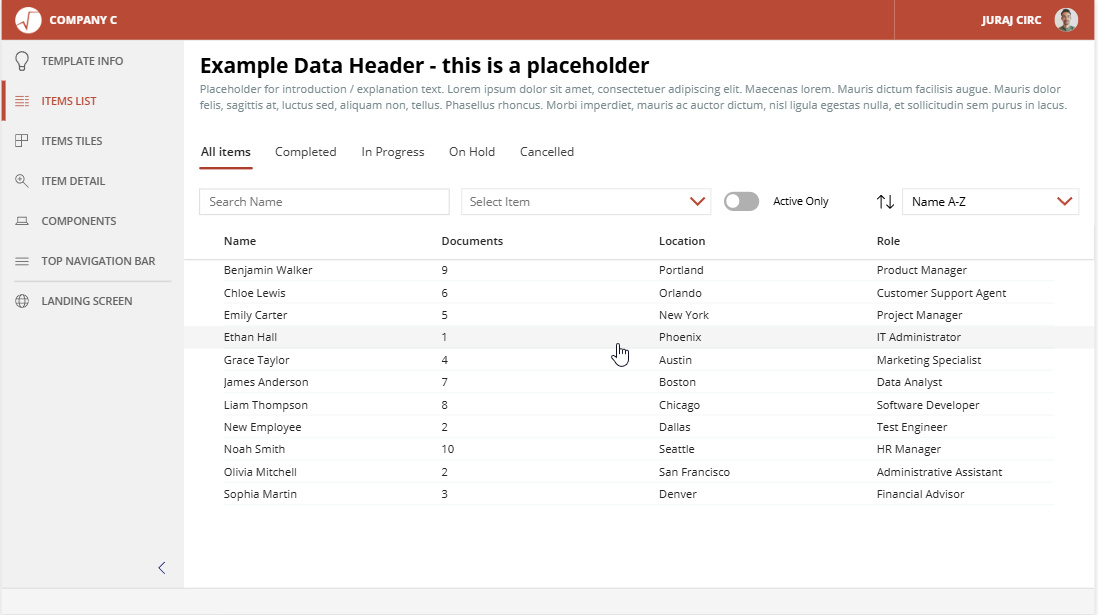The image size is (1098, 615).
Task: Open Template Info via lightbulb icon
Action: (x=22, y=61)
